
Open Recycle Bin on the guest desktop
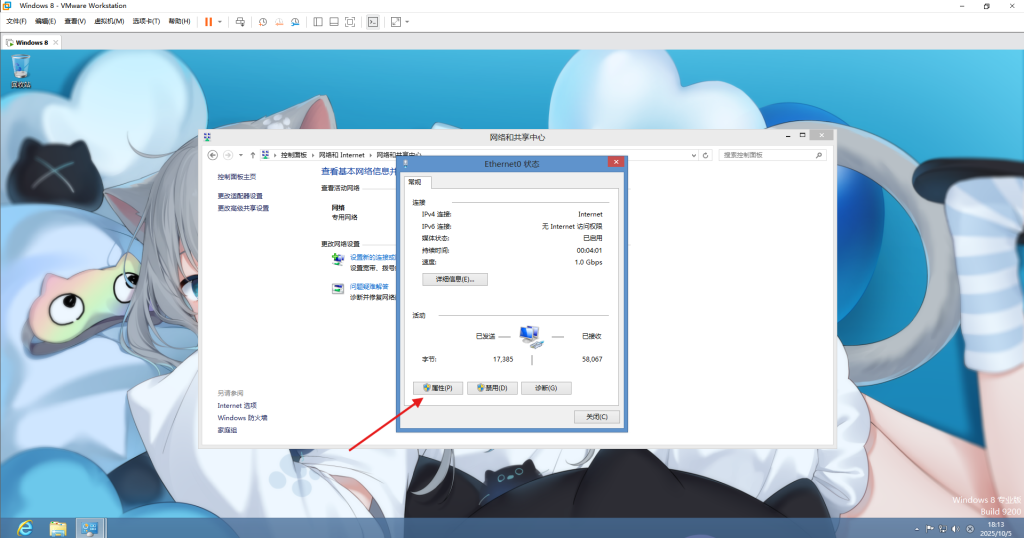pyautogui.click(x=21, y=70)
